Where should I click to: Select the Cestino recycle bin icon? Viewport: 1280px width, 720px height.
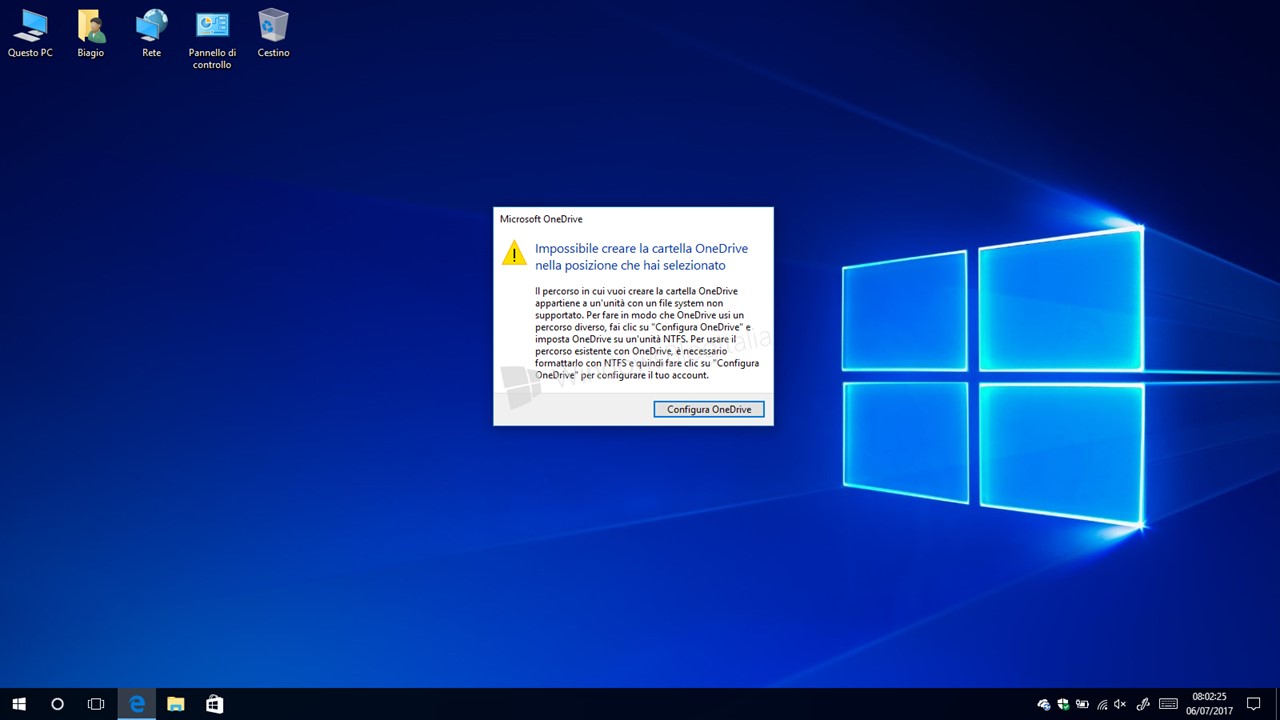[x=274, y=33]
